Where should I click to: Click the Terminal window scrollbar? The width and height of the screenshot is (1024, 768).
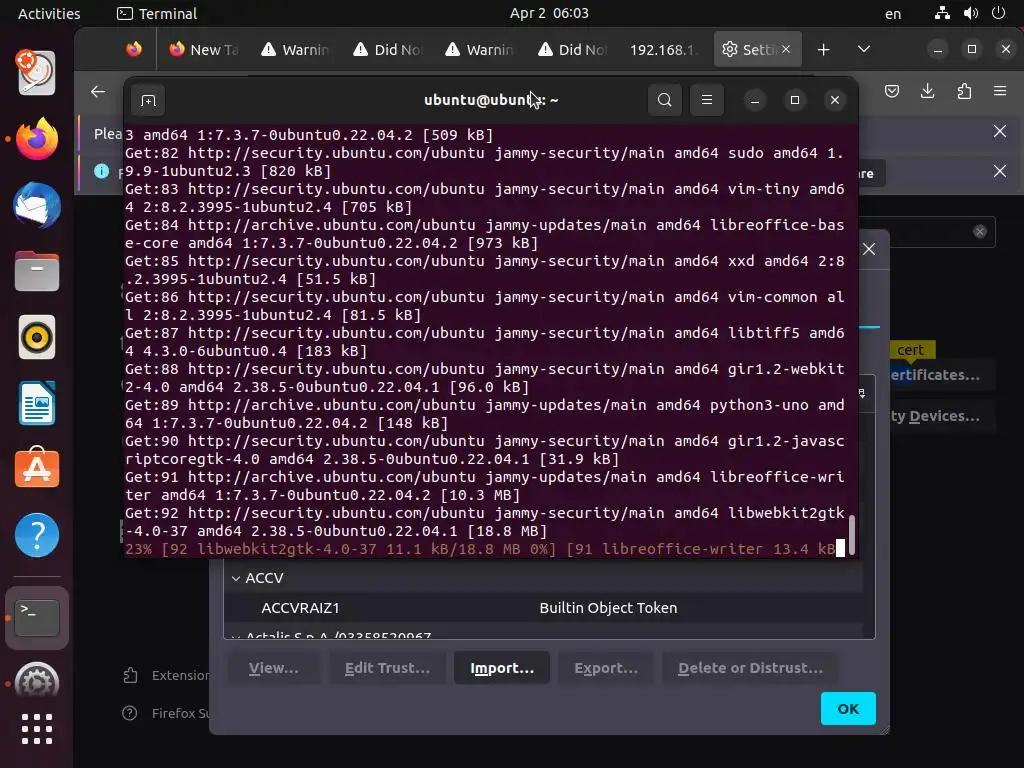point(852,534)
